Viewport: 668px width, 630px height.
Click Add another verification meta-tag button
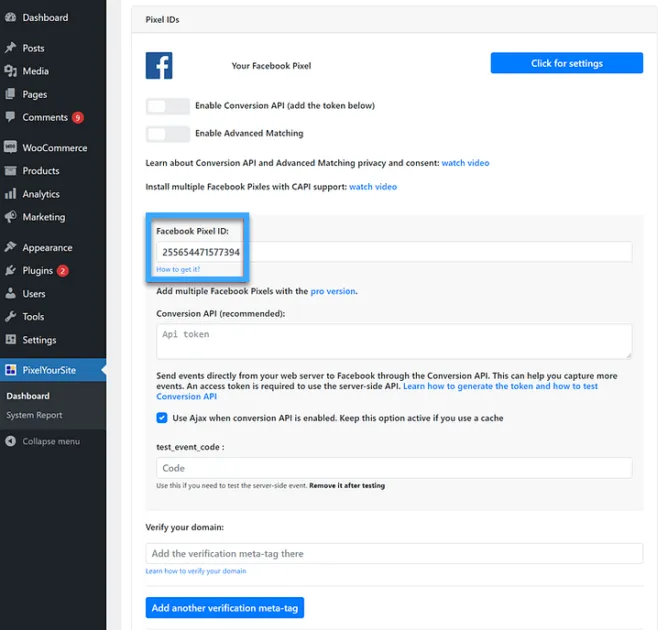(224, 608)
